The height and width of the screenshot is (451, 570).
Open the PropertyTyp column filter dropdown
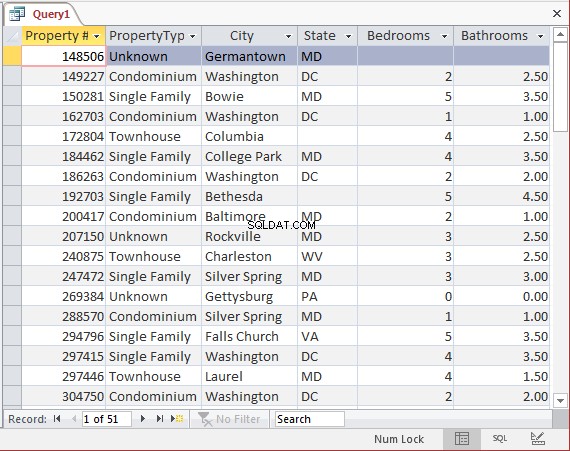pos(193,36)
